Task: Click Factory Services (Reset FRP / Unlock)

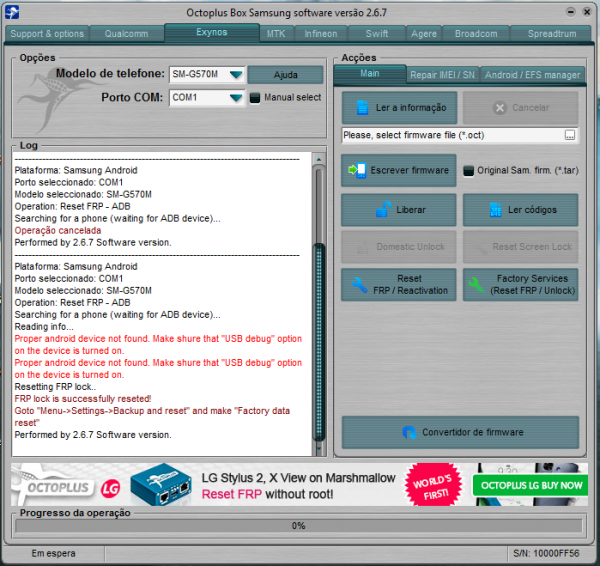Action: pos(520,285)
